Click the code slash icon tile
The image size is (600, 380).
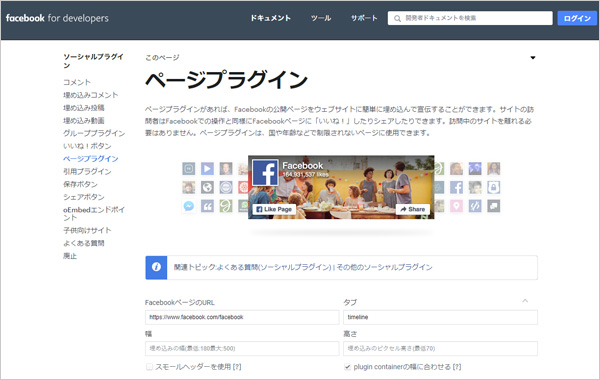point(475,206)
